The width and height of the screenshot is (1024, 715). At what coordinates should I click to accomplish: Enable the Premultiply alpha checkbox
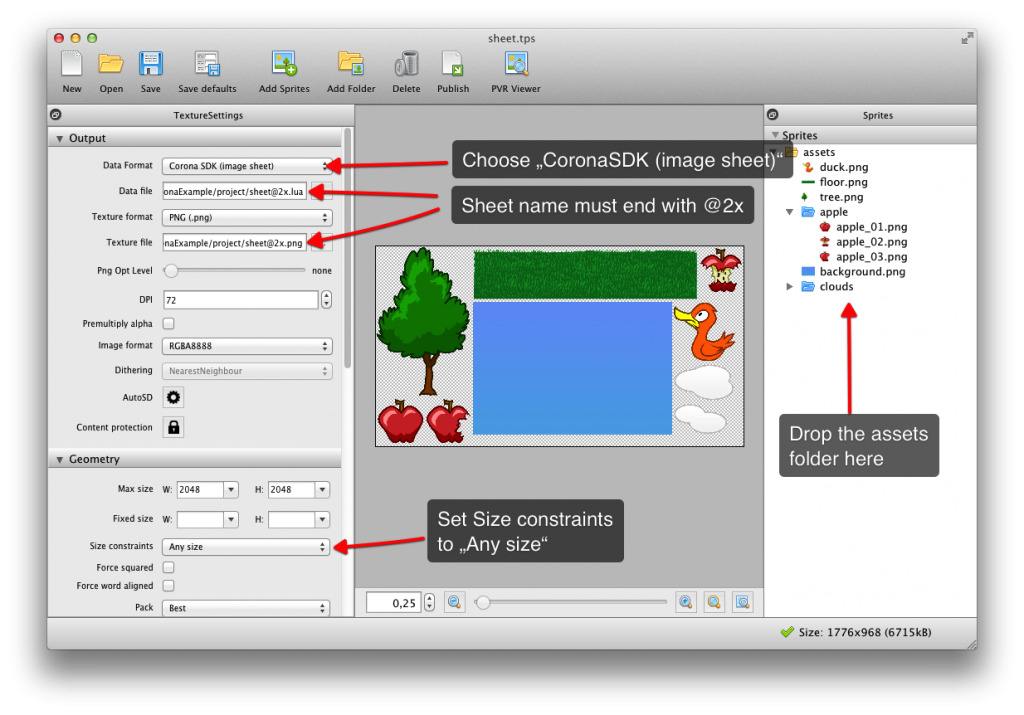tap(168, 324)
